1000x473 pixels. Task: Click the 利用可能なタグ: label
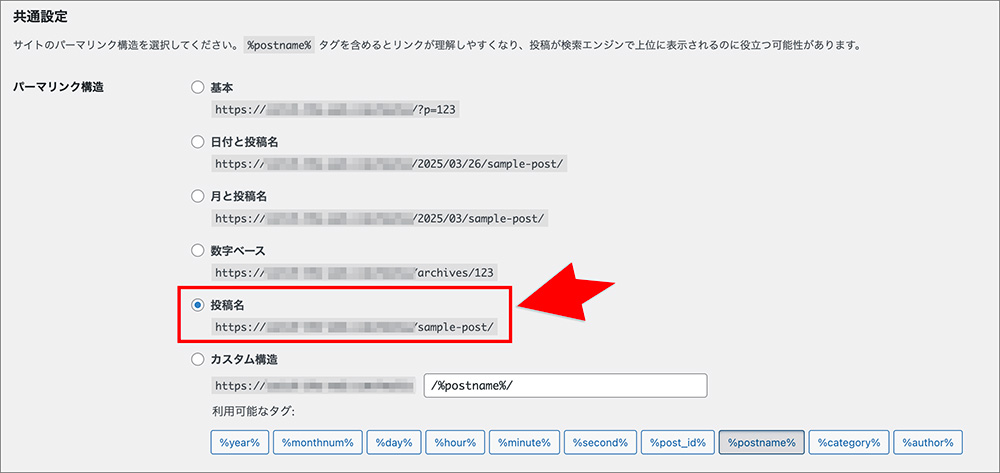253,412
